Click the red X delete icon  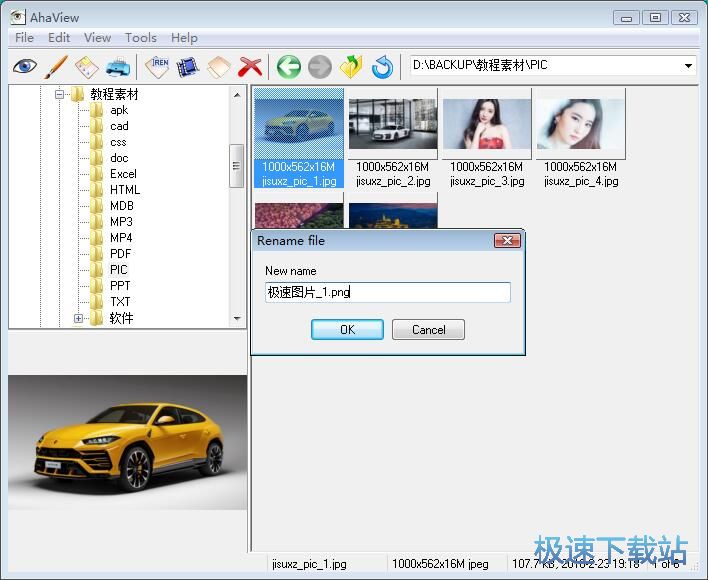click(250, 67)
